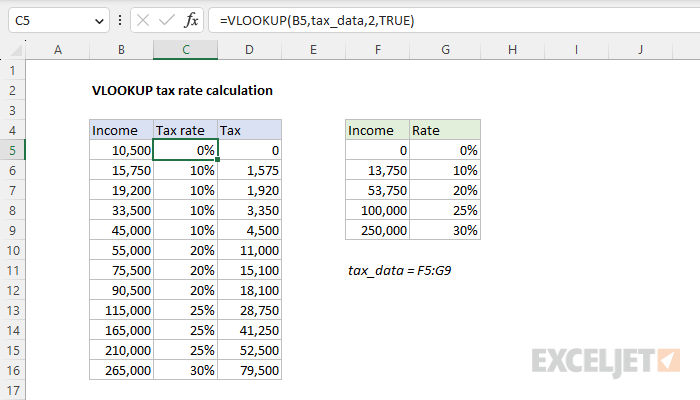Click the formula bar options dots
Screen dimensions: 700x400
pyautogui.click(x=120, y=21)
